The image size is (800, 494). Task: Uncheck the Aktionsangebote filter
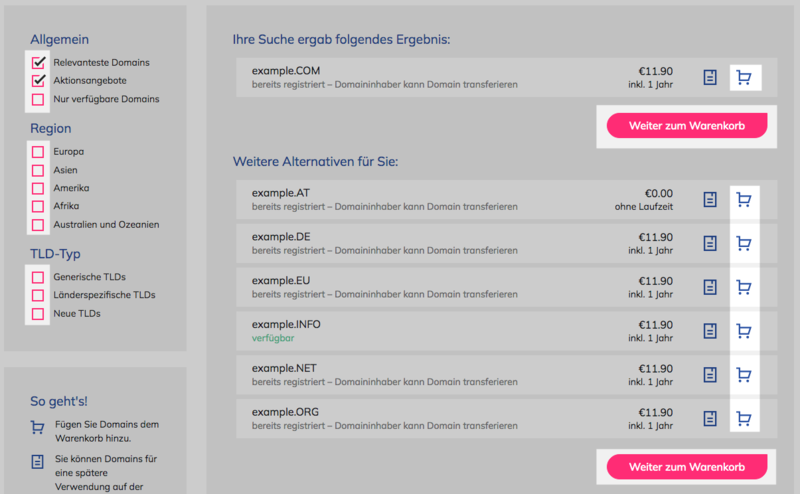coord(38,81)
